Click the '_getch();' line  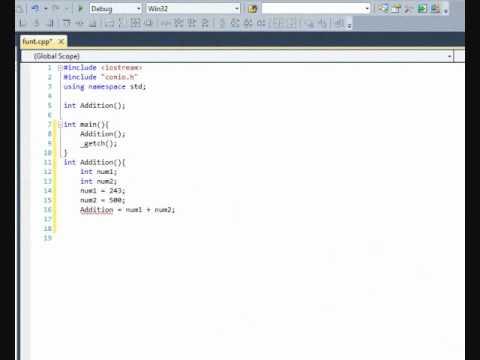pos(99,144)
